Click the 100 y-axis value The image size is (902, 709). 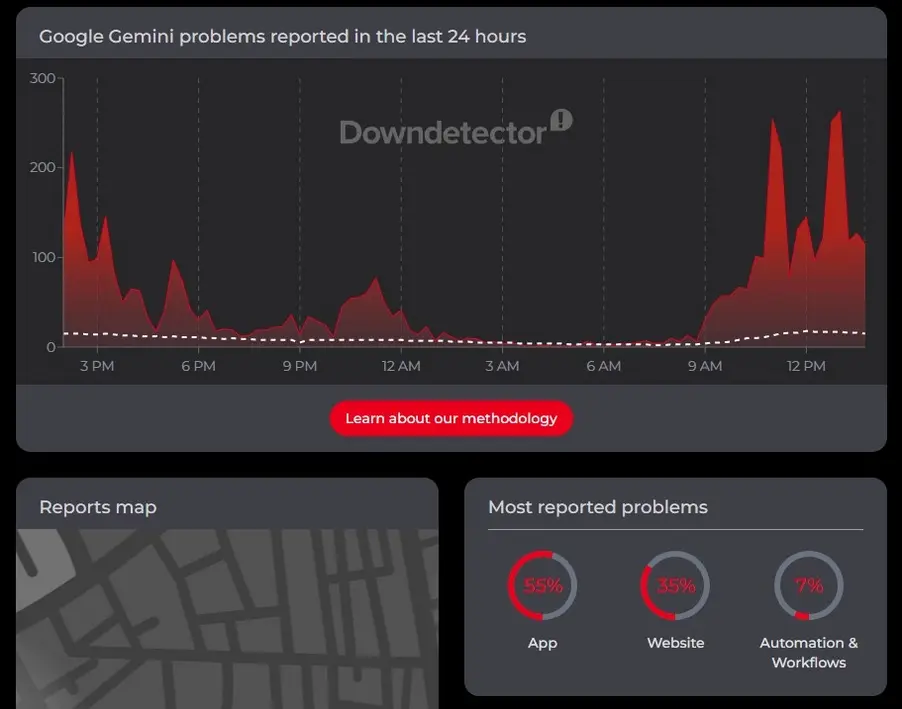tap(44, 257)
